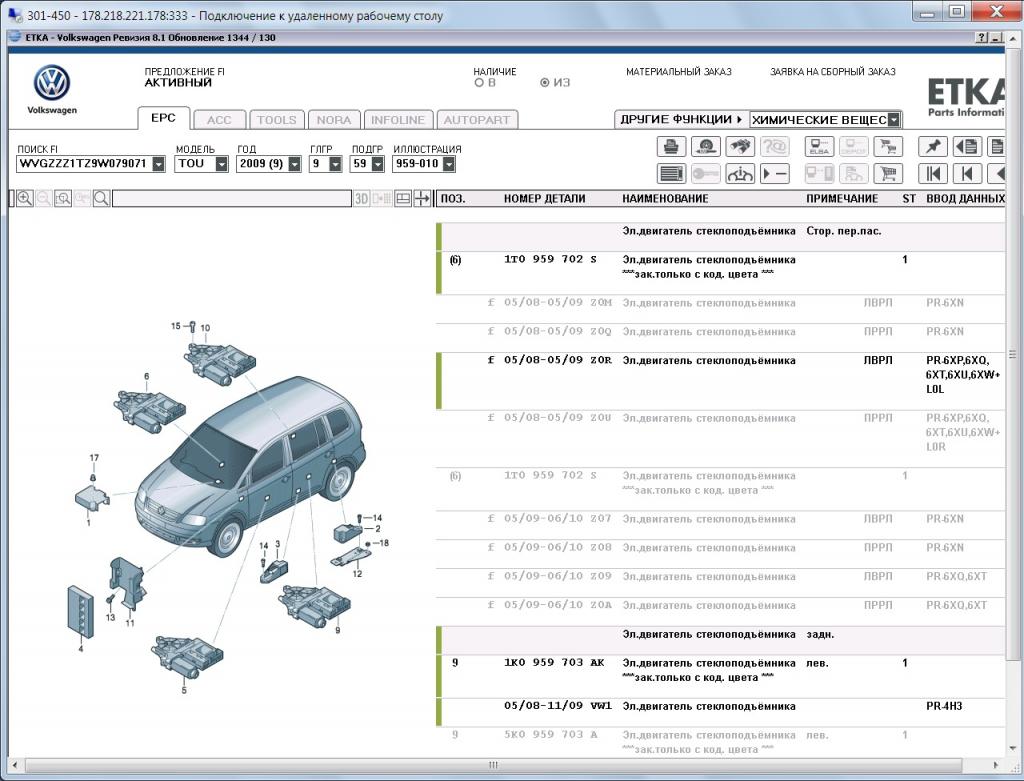Open the ИЛЛЮСТРАЦИЯ dropdown showing 959-010
1024x781 pixels.
pos(449,164)
